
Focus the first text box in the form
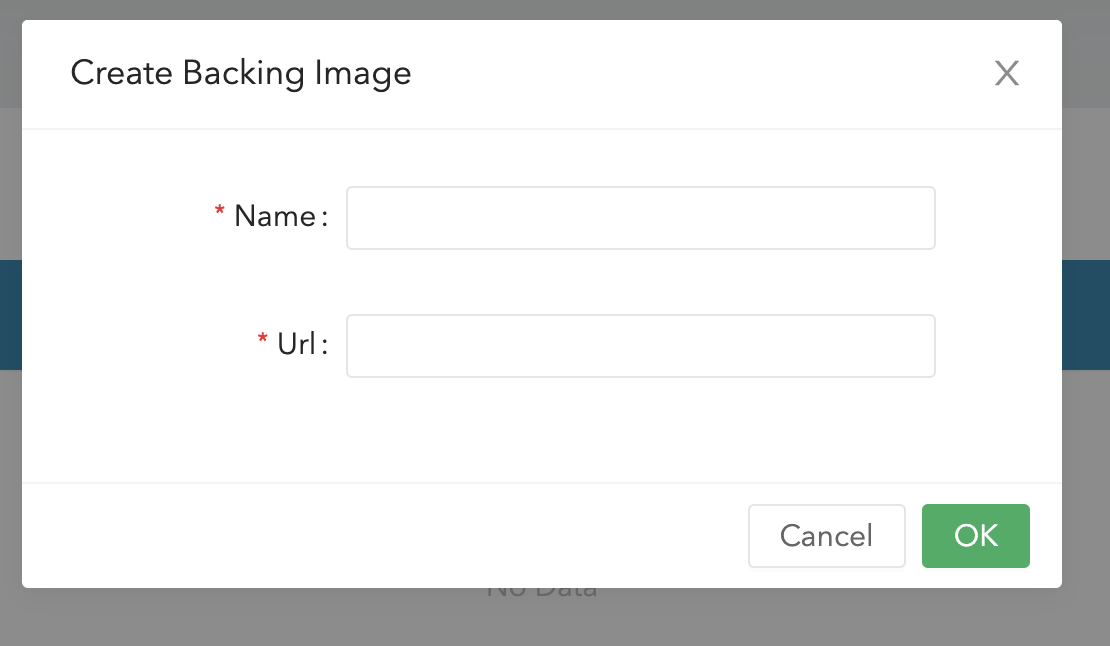coord(640,217)
